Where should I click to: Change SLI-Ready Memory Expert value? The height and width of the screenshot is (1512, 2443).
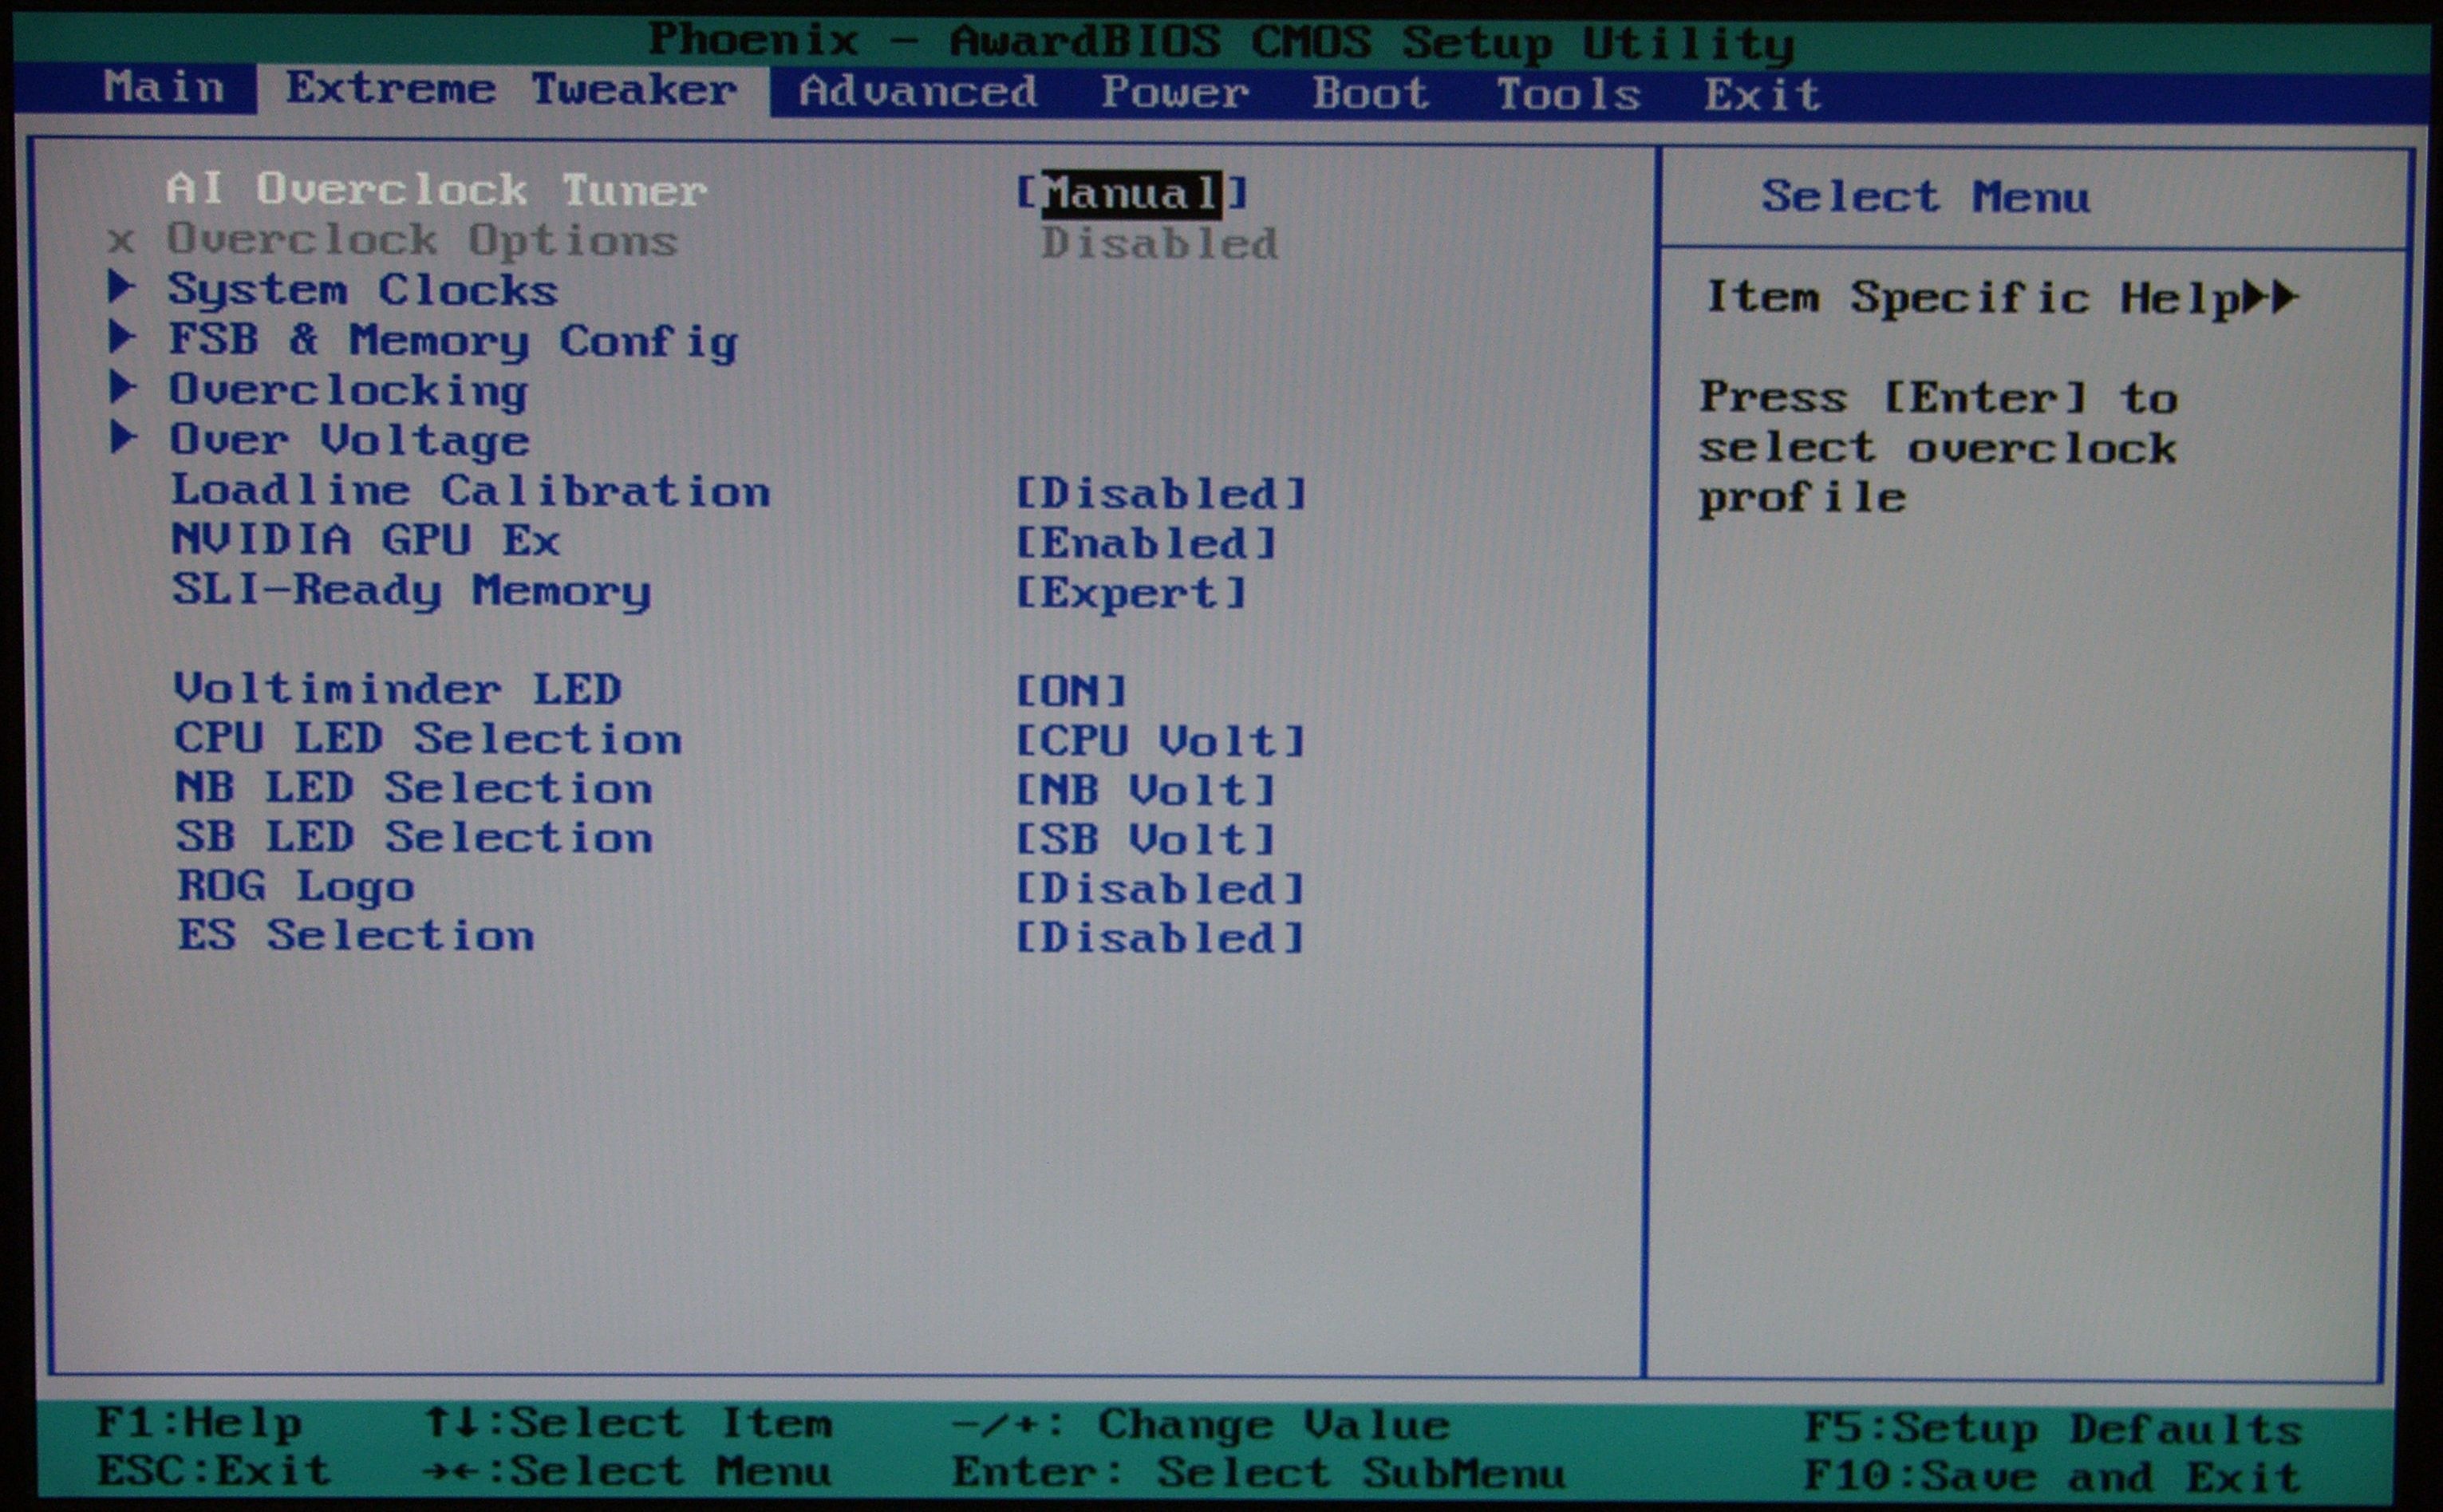click(x=1131, y=593)
